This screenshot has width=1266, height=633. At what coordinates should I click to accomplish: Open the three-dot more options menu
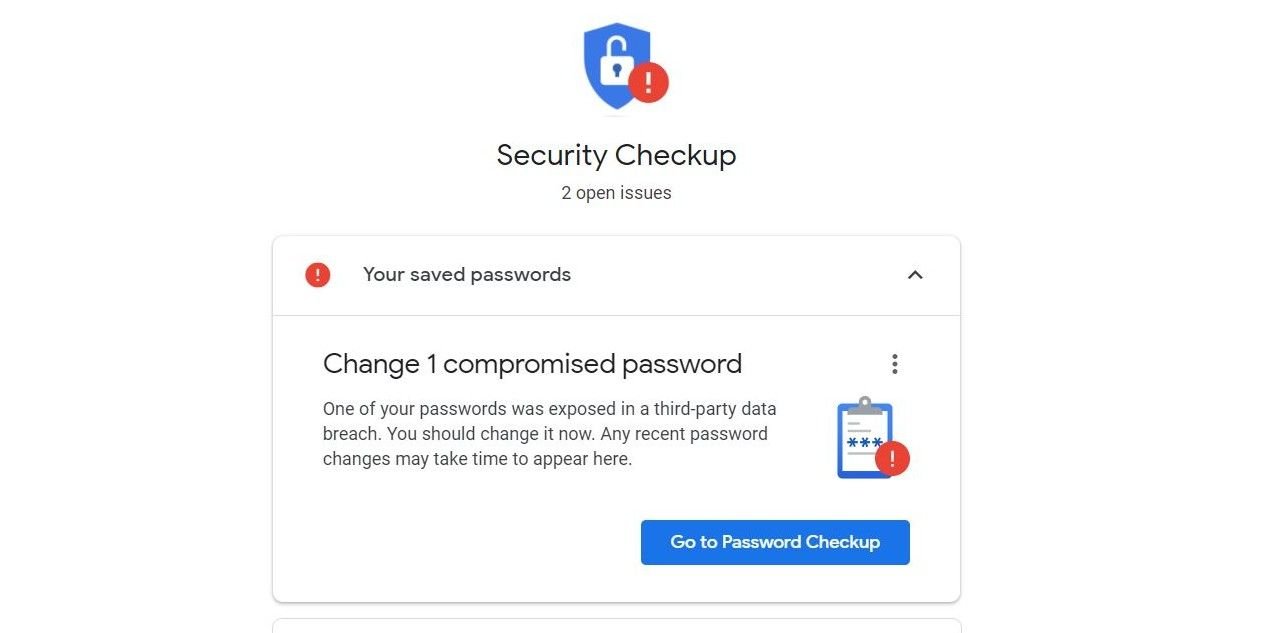pyautogui.click(x=895, y=364)
